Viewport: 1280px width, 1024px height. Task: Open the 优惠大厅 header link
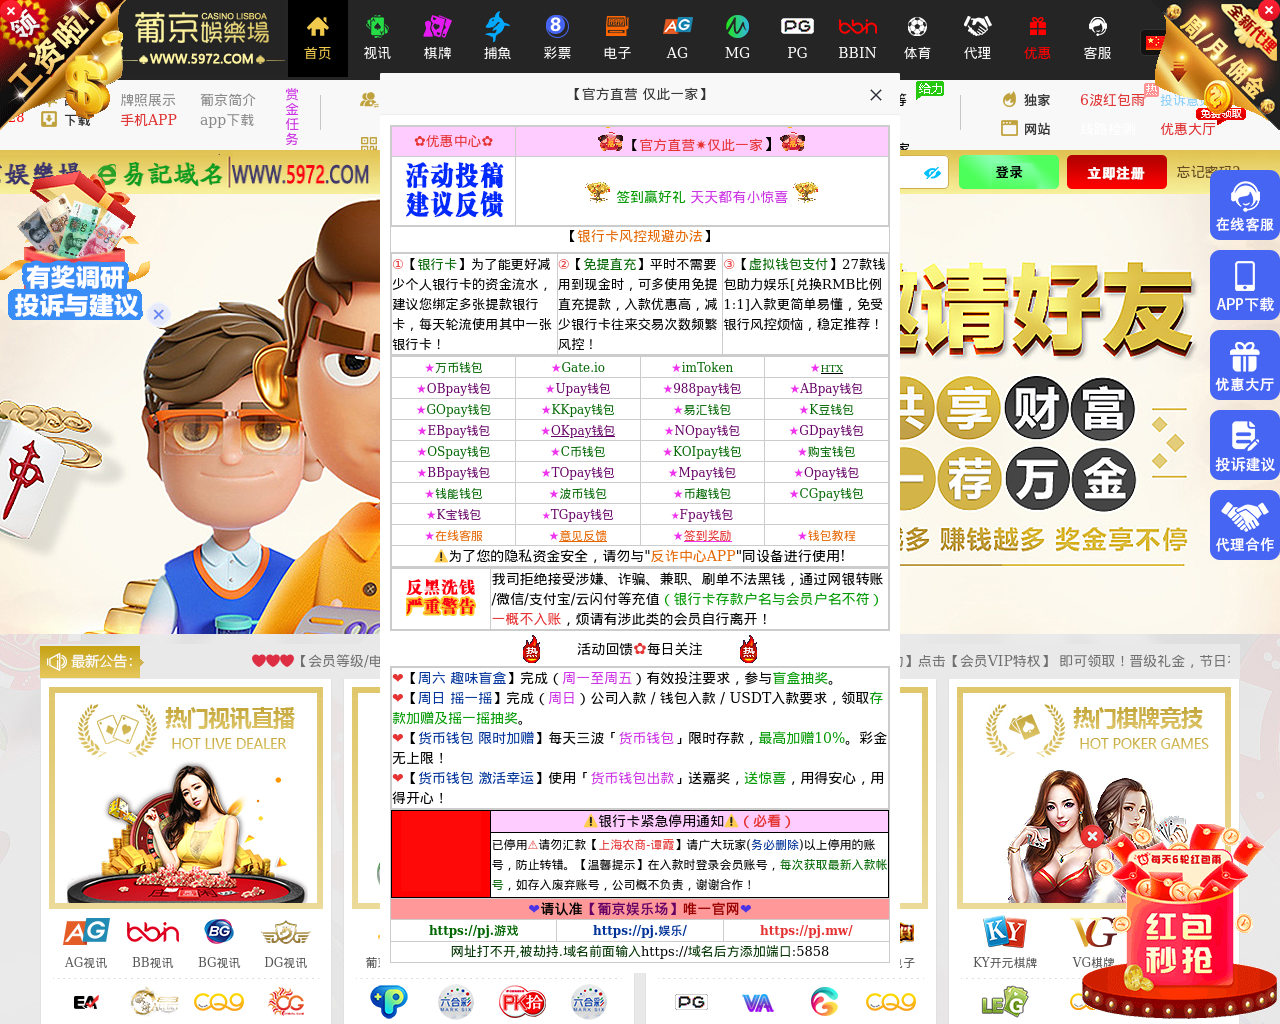pyautogui.click(x=1188, y=129)
